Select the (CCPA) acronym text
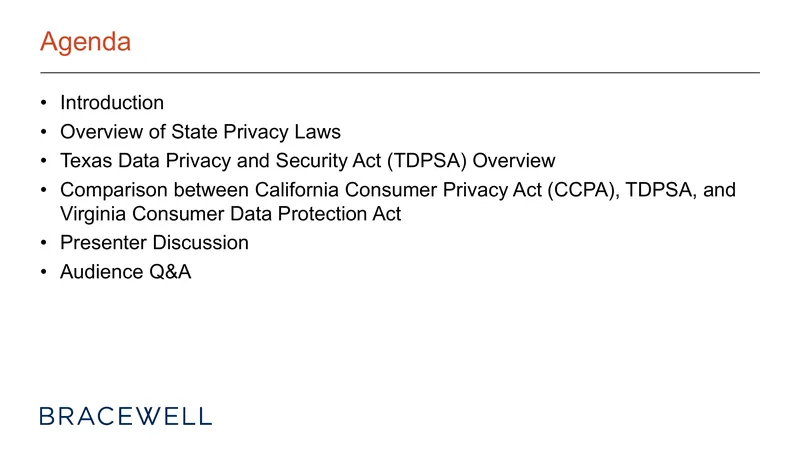800x450 pixels. click(583, 190)
